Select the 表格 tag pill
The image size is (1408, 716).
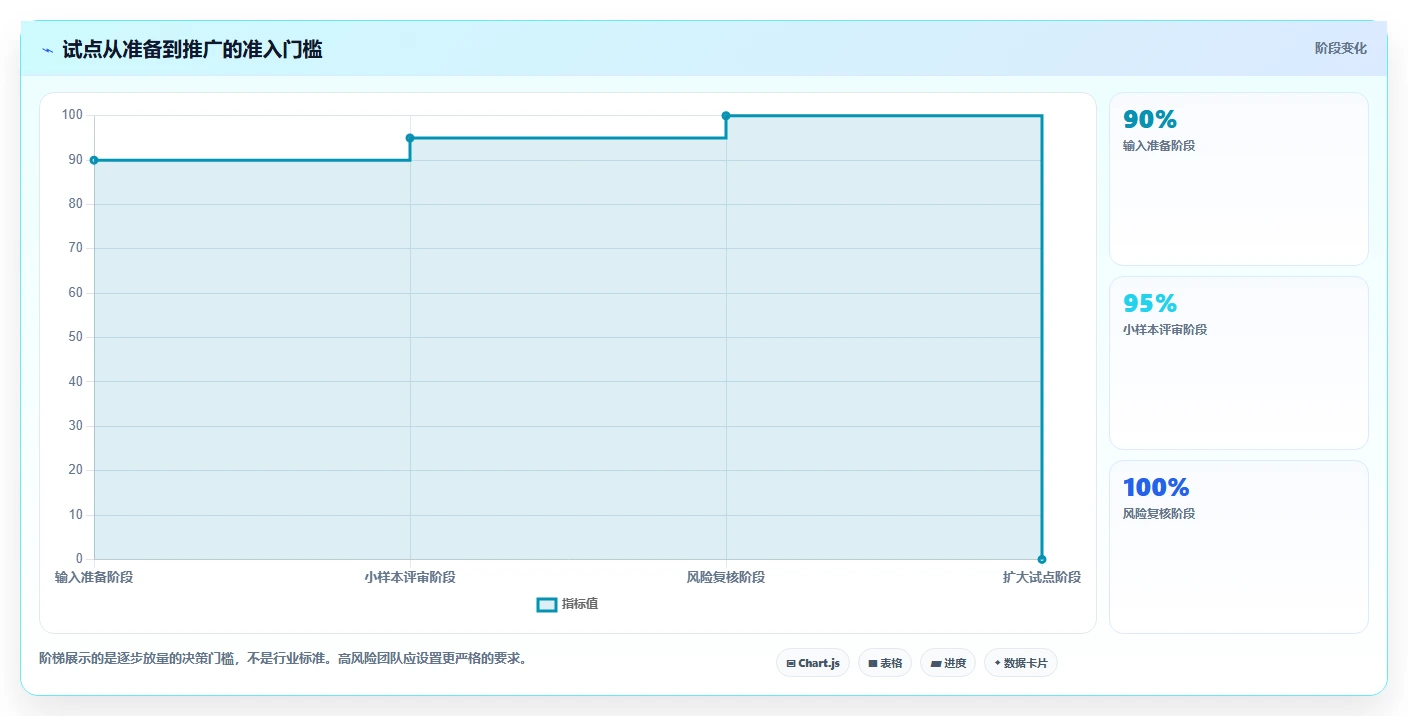[x=885, y=663]
